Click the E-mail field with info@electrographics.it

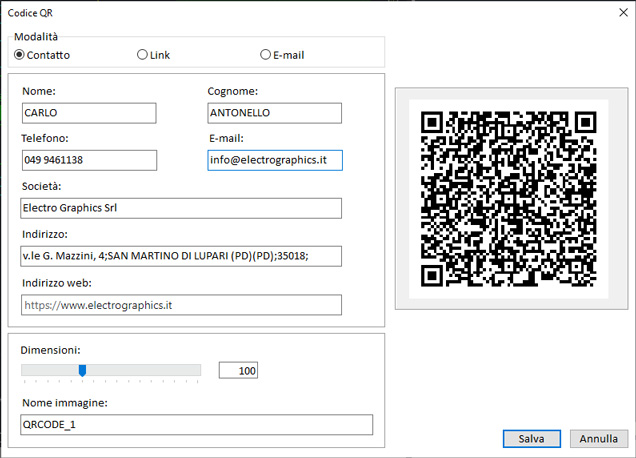point(275,160)
